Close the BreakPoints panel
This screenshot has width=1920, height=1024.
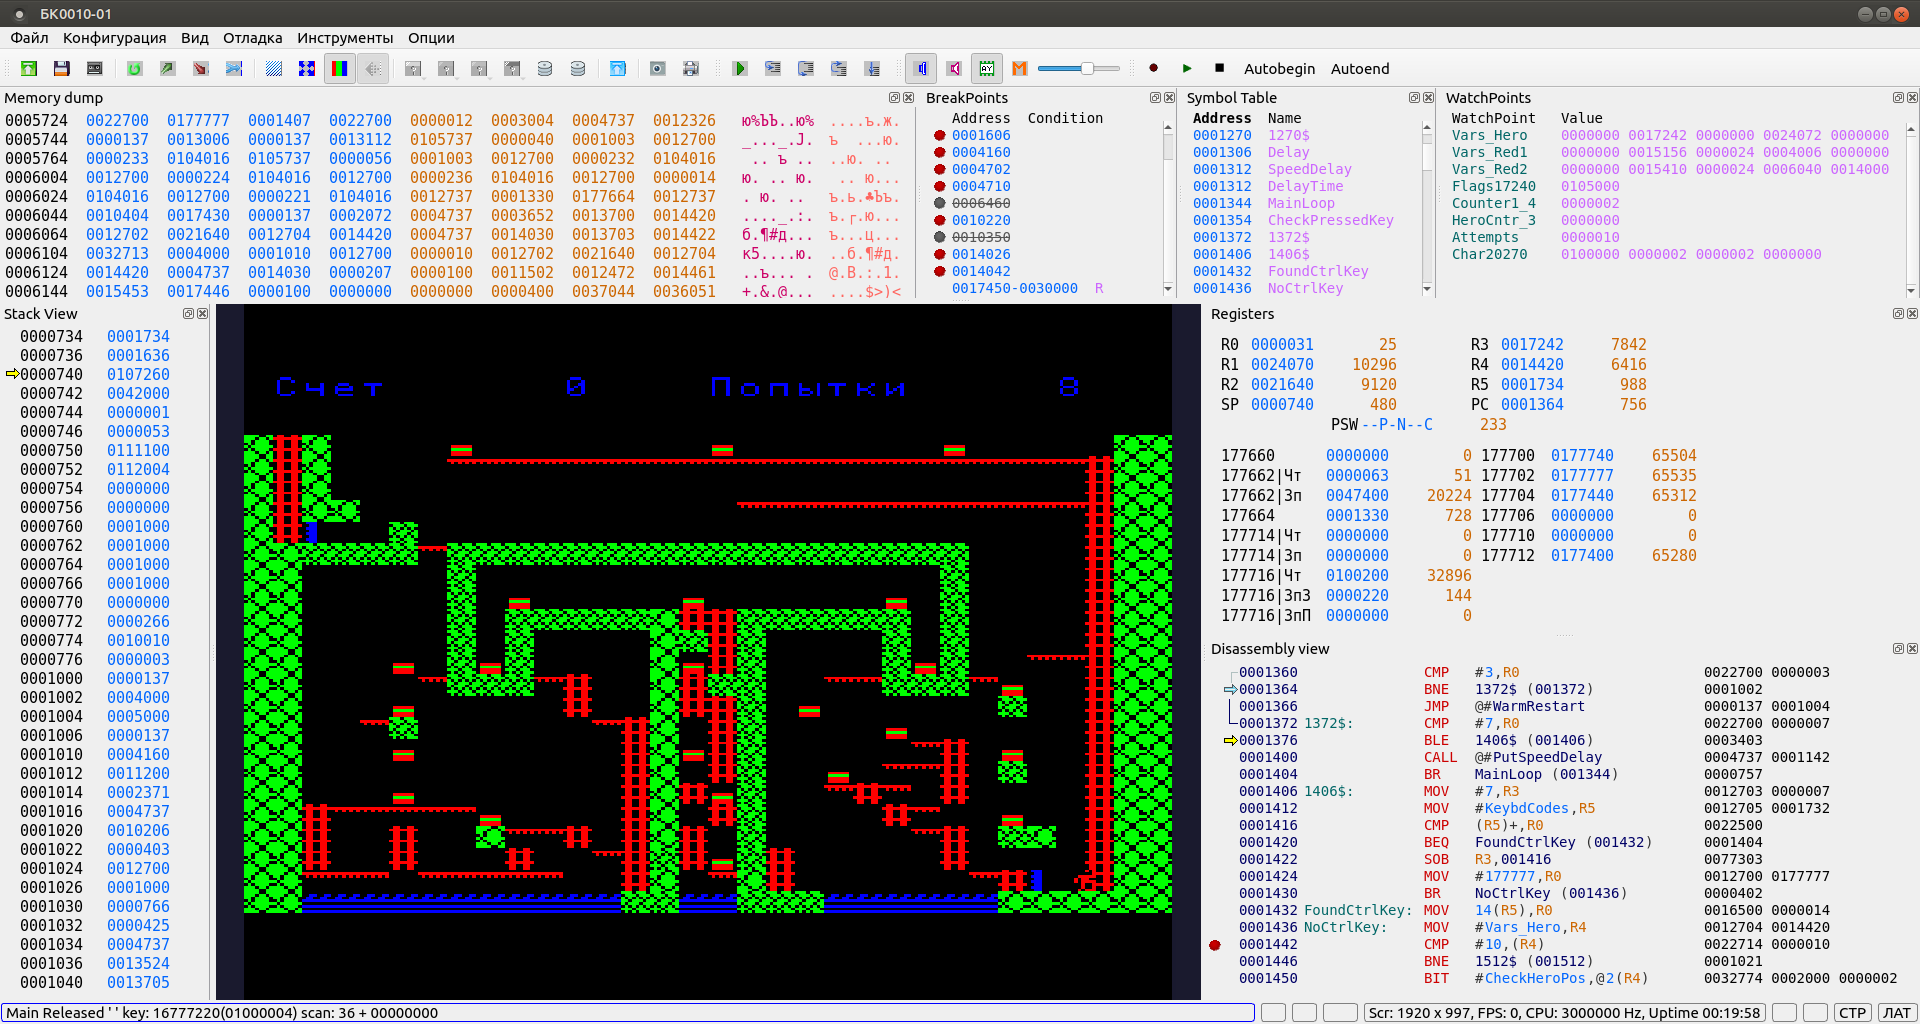point(1169,98)
